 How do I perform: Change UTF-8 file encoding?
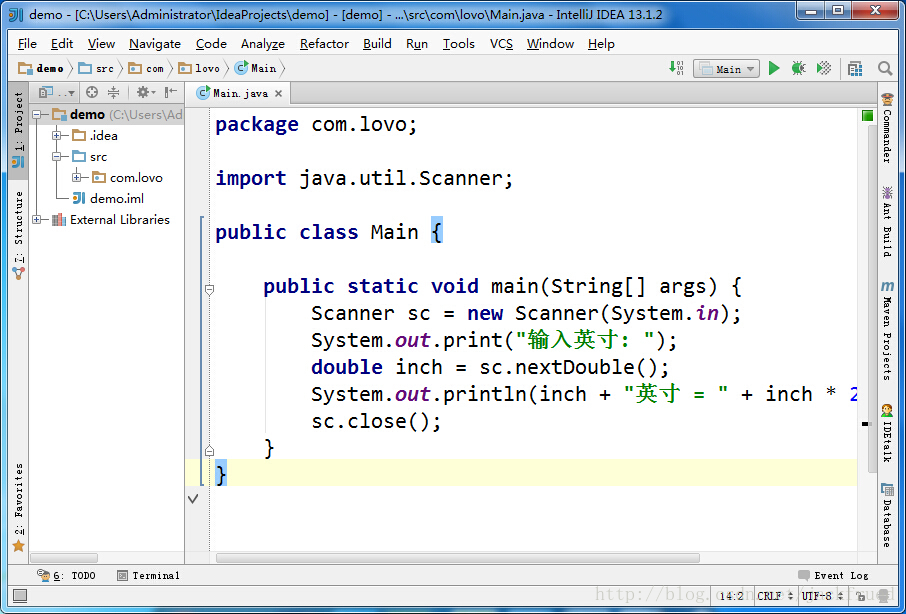tap(823, 596)
